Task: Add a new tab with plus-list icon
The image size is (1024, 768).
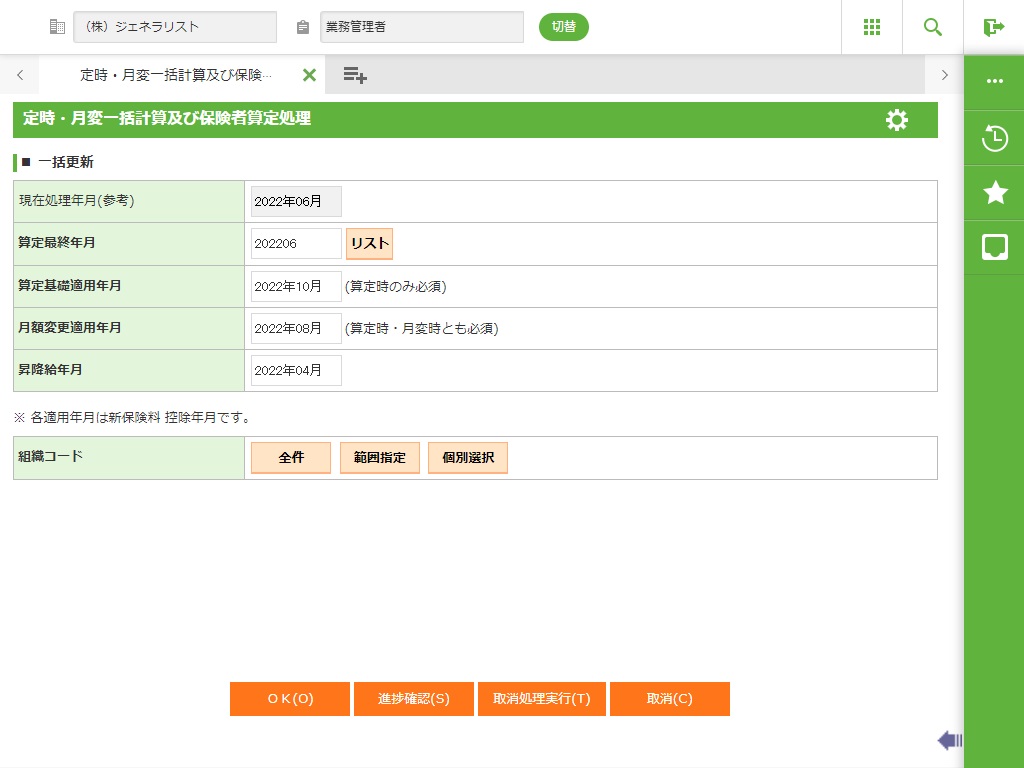Action: click(355, 75)
